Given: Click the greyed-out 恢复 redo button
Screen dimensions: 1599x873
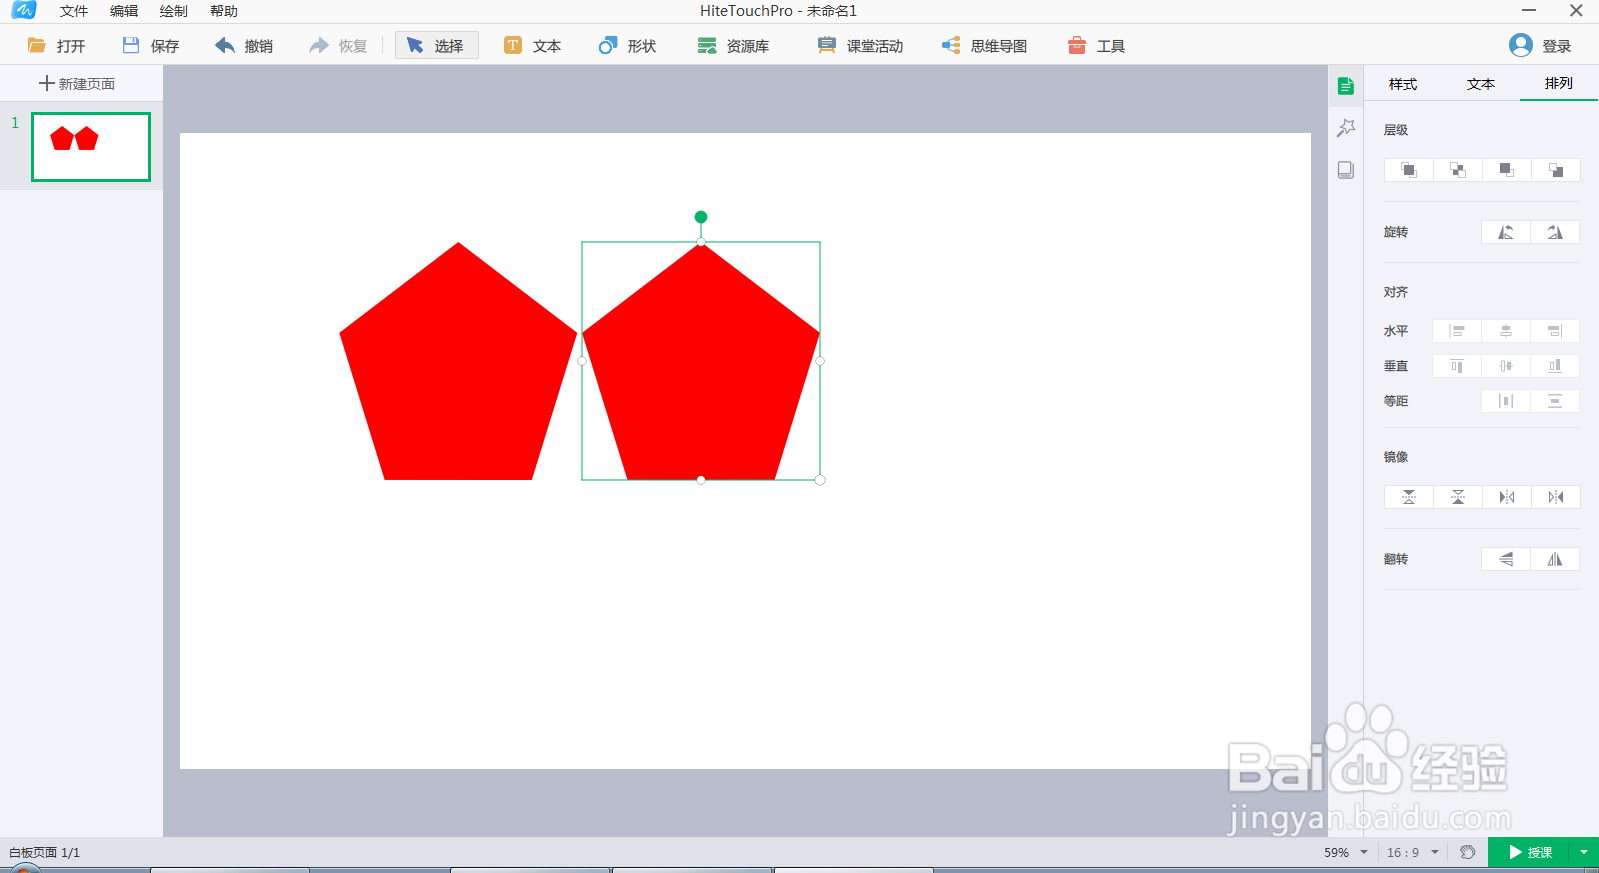Looking at the screenshot, I should pos(338,46).
